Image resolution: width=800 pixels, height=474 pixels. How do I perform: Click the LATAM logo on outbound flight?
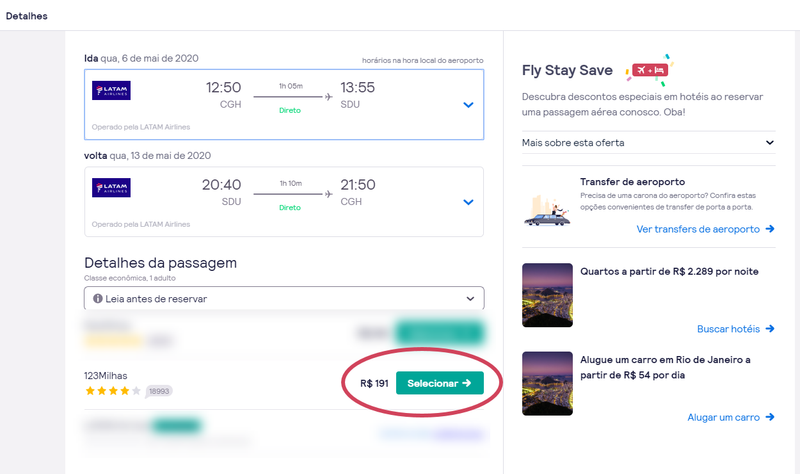click(x=112, y=92)
